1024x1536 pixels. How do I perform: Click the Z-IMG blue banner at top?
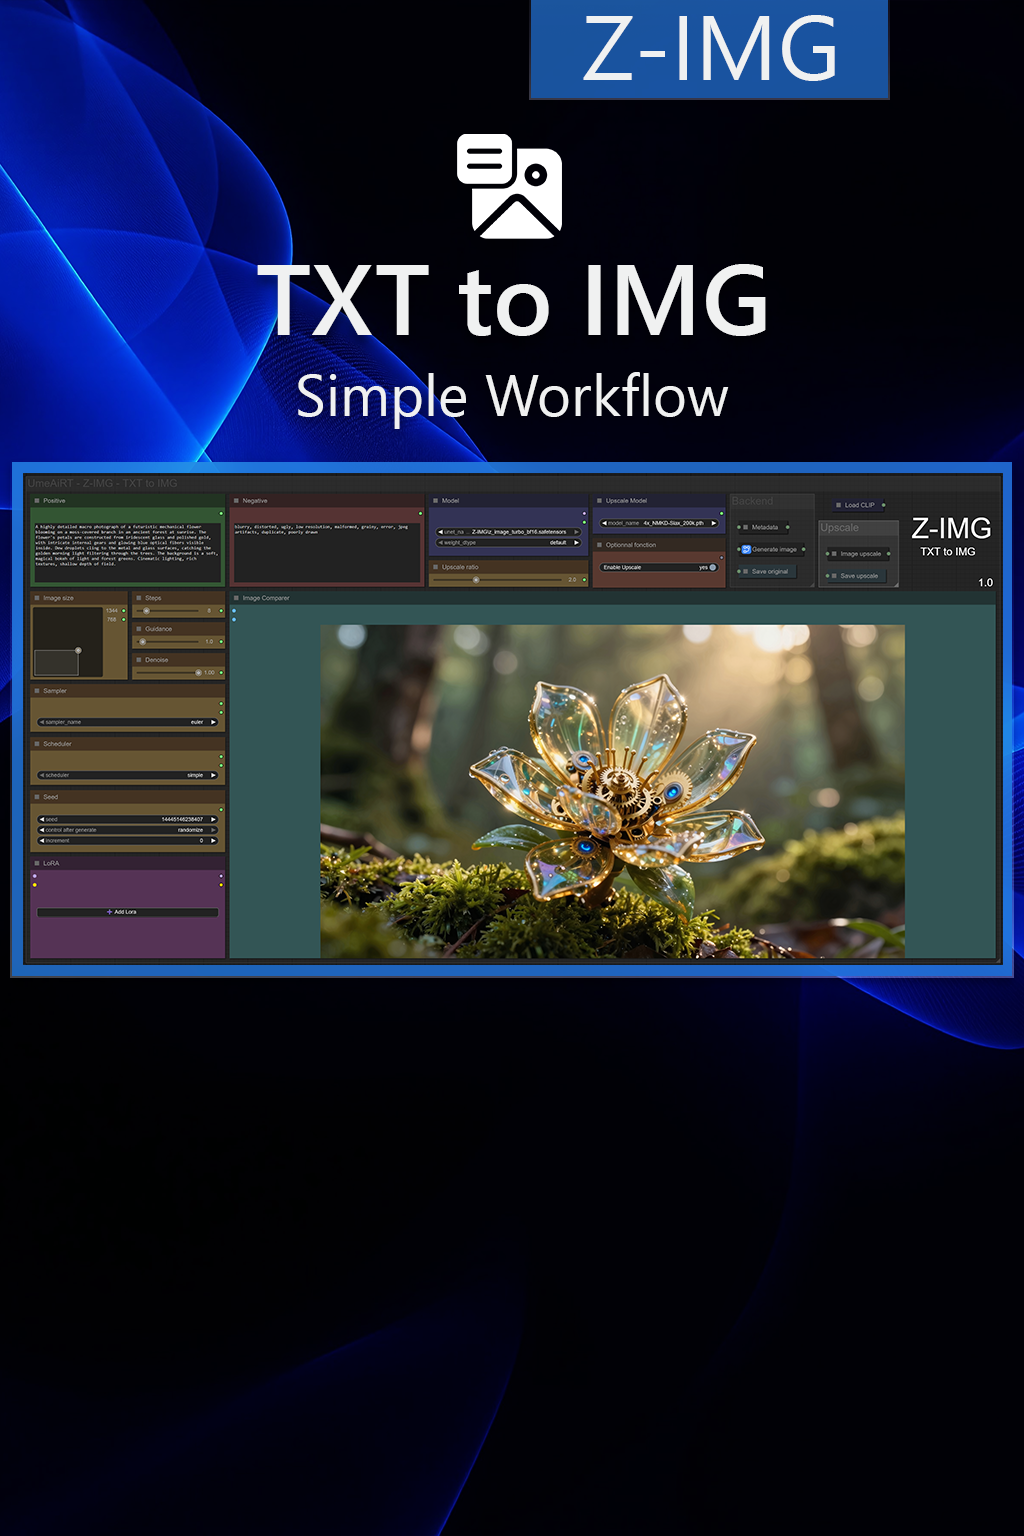[709, 49]
